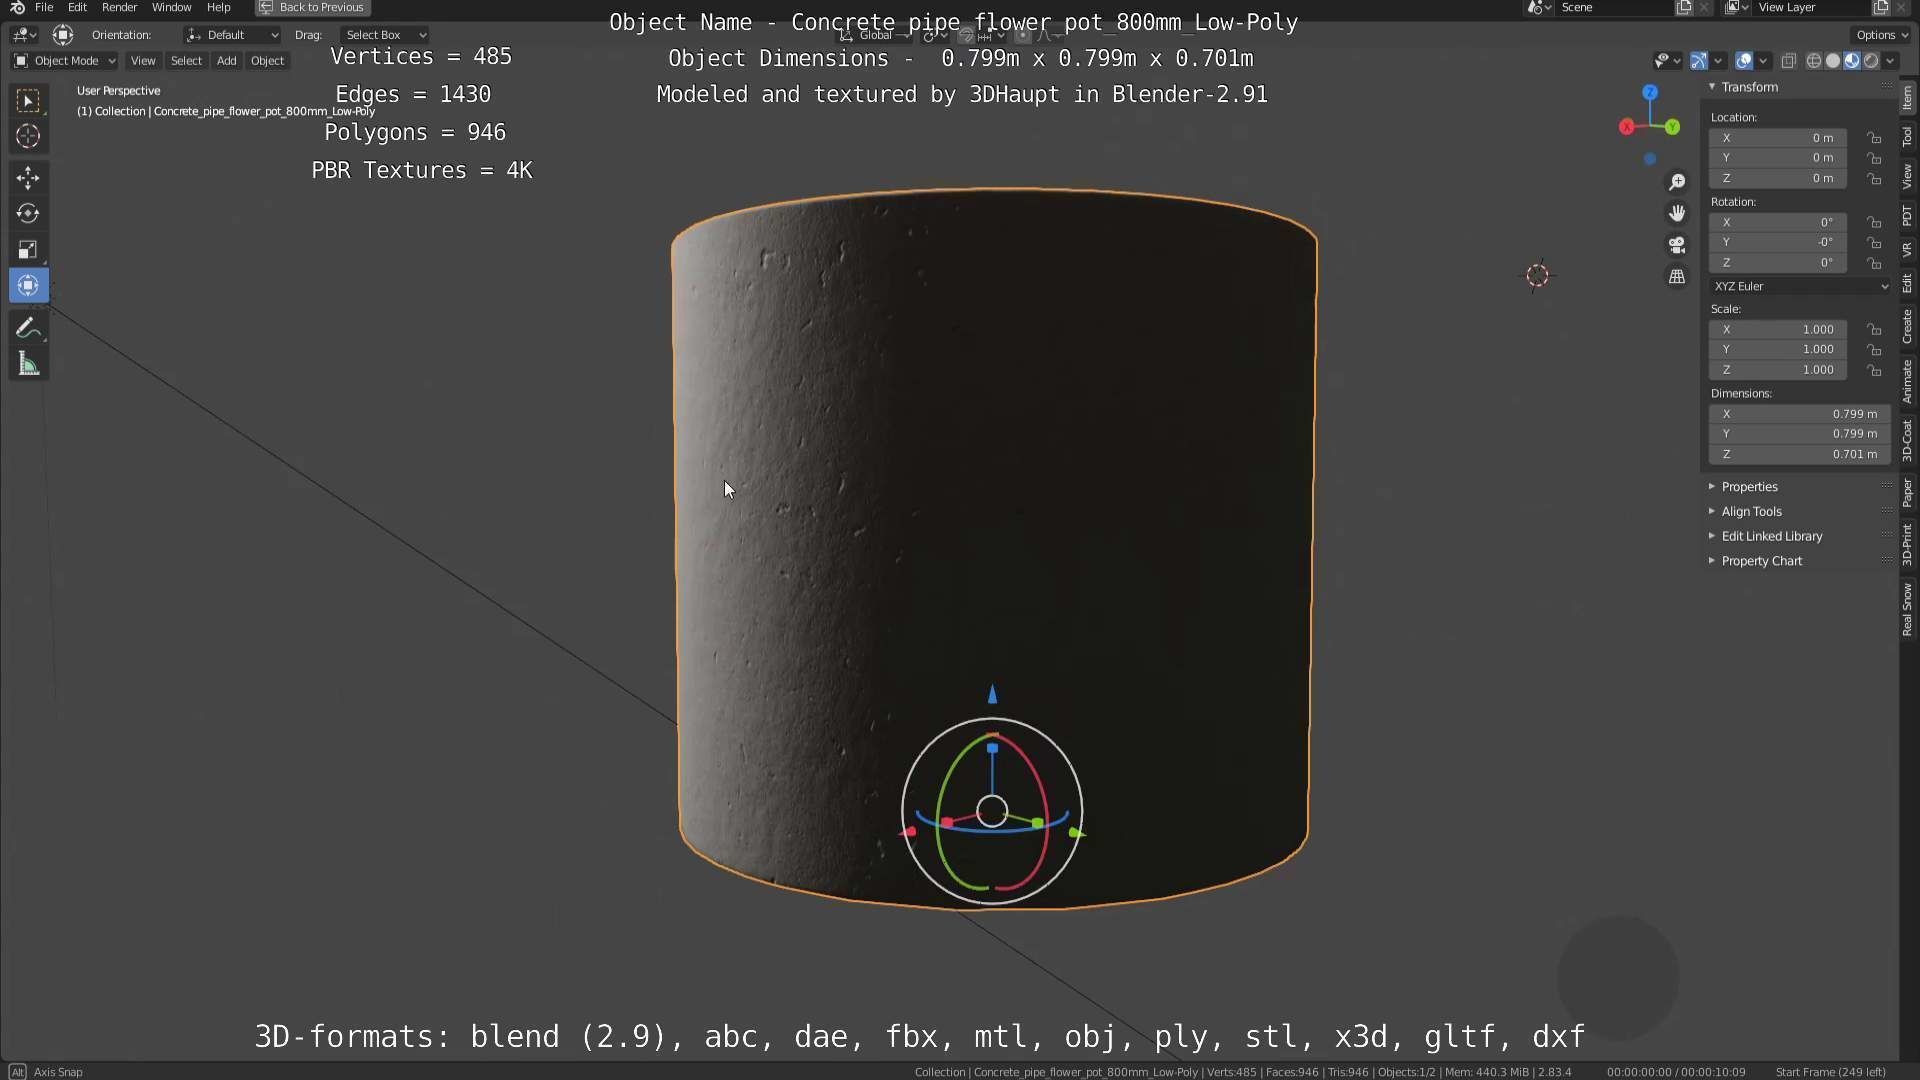The image size is (1920, 1080).
Task: Switch to the 3D-Print sidebar tab
Action: [1907, 544]
